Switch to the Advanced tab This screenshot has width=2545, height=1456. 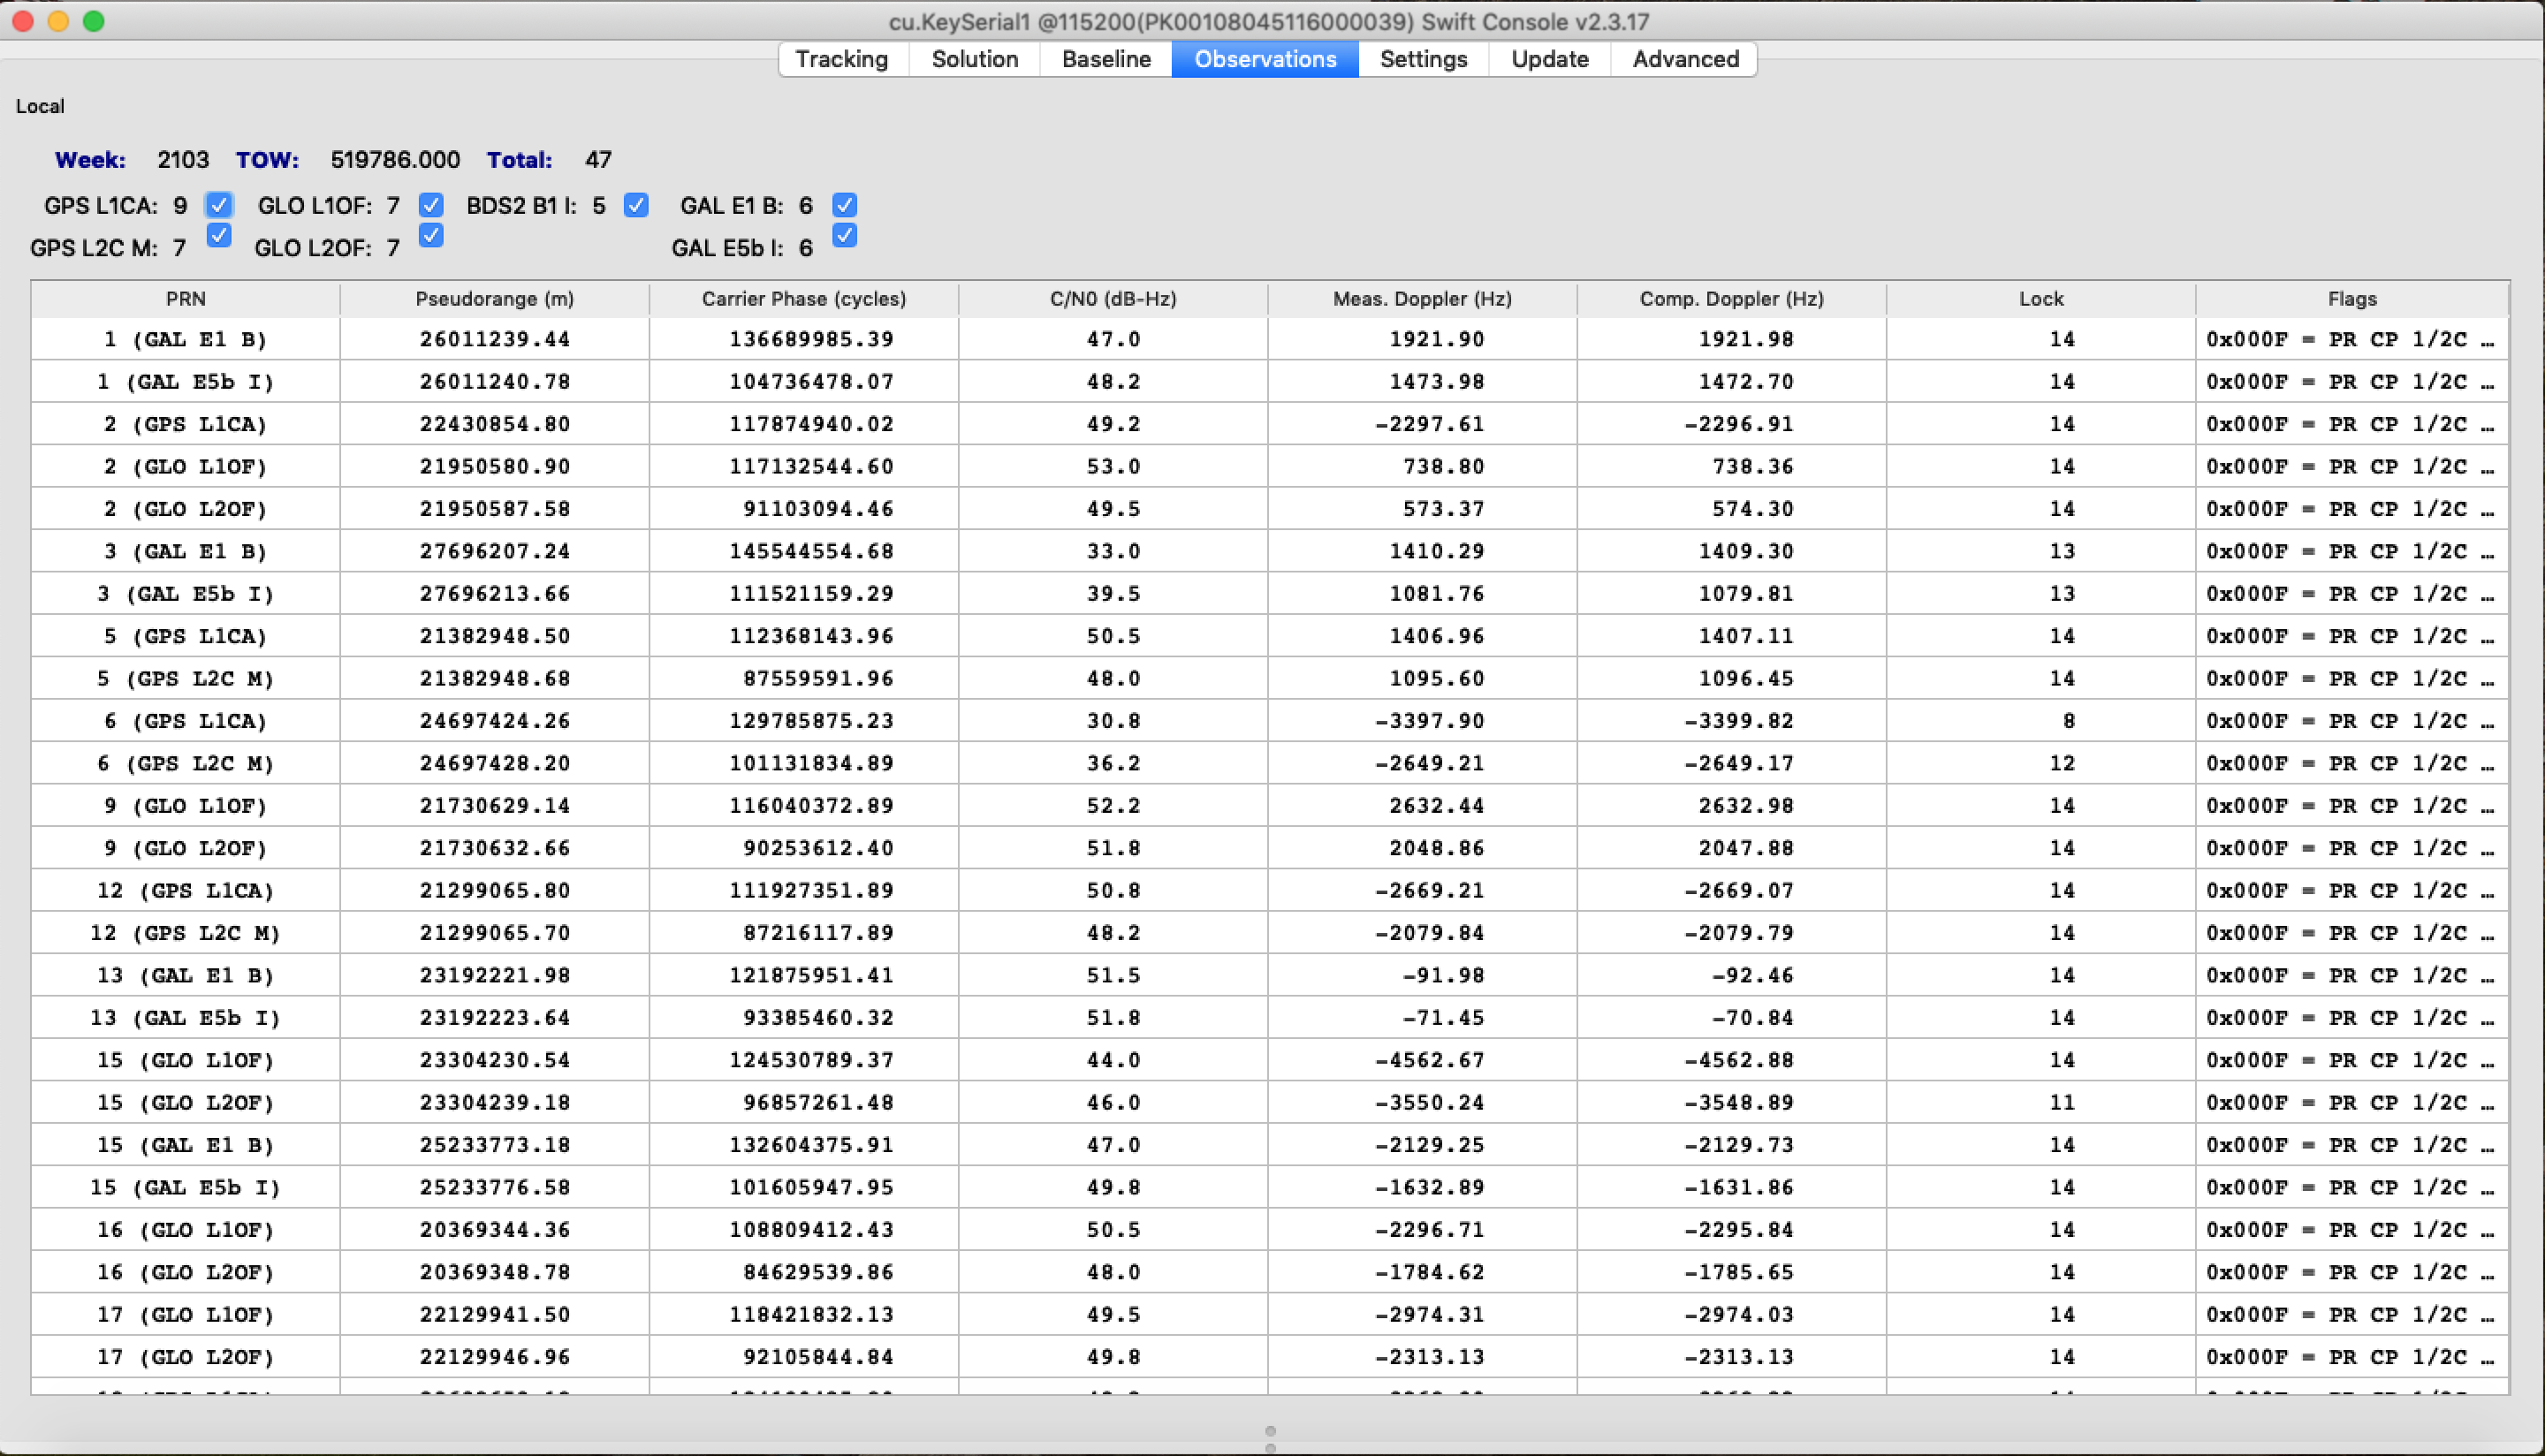[1685, 59]
